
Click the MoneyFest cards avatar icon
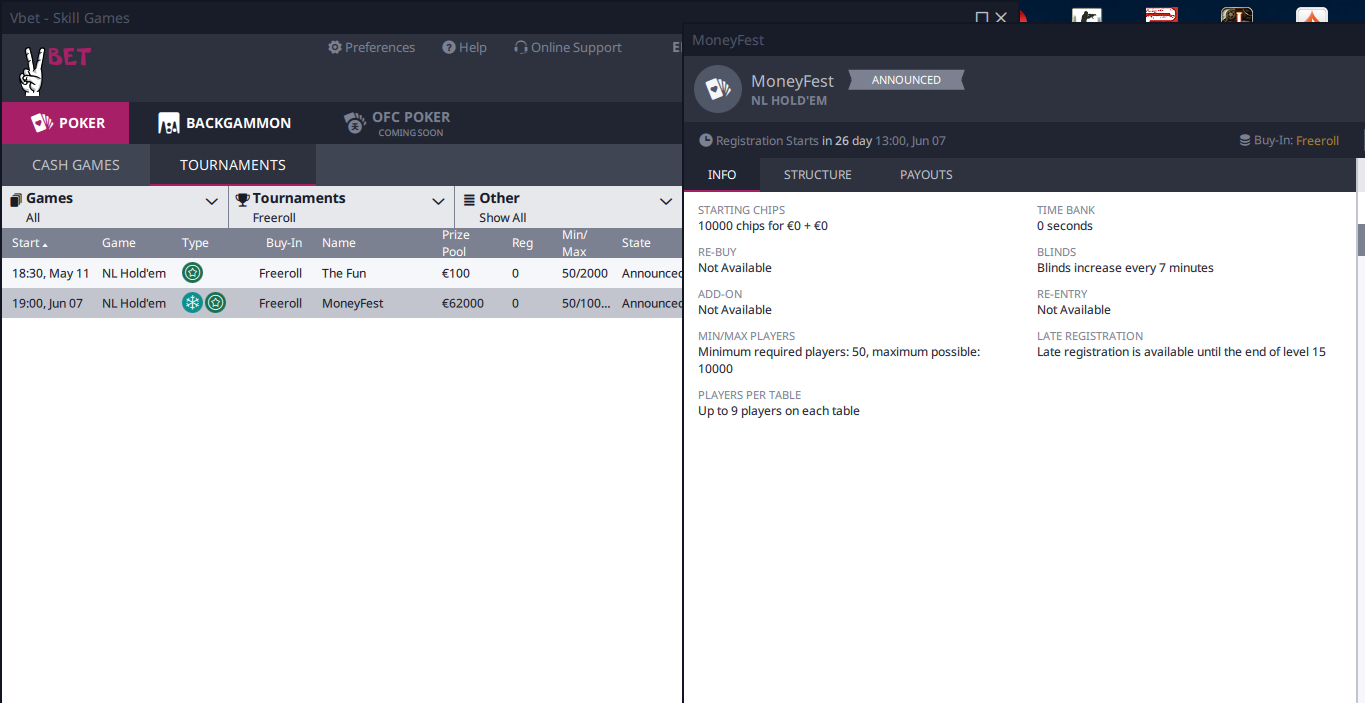[x=718, y=89]
